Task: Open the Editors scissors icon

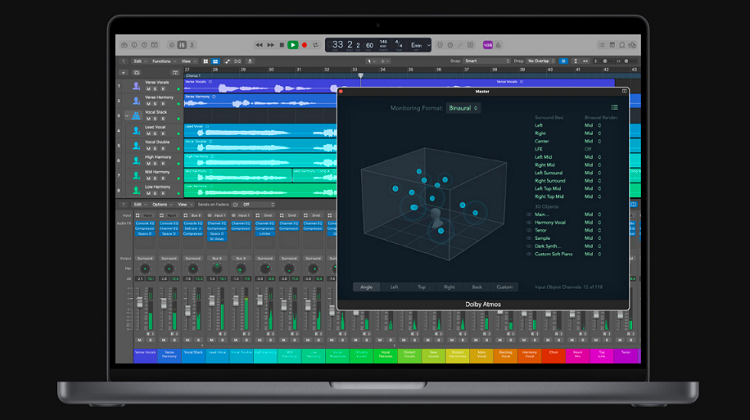Action: coord(192,45)
